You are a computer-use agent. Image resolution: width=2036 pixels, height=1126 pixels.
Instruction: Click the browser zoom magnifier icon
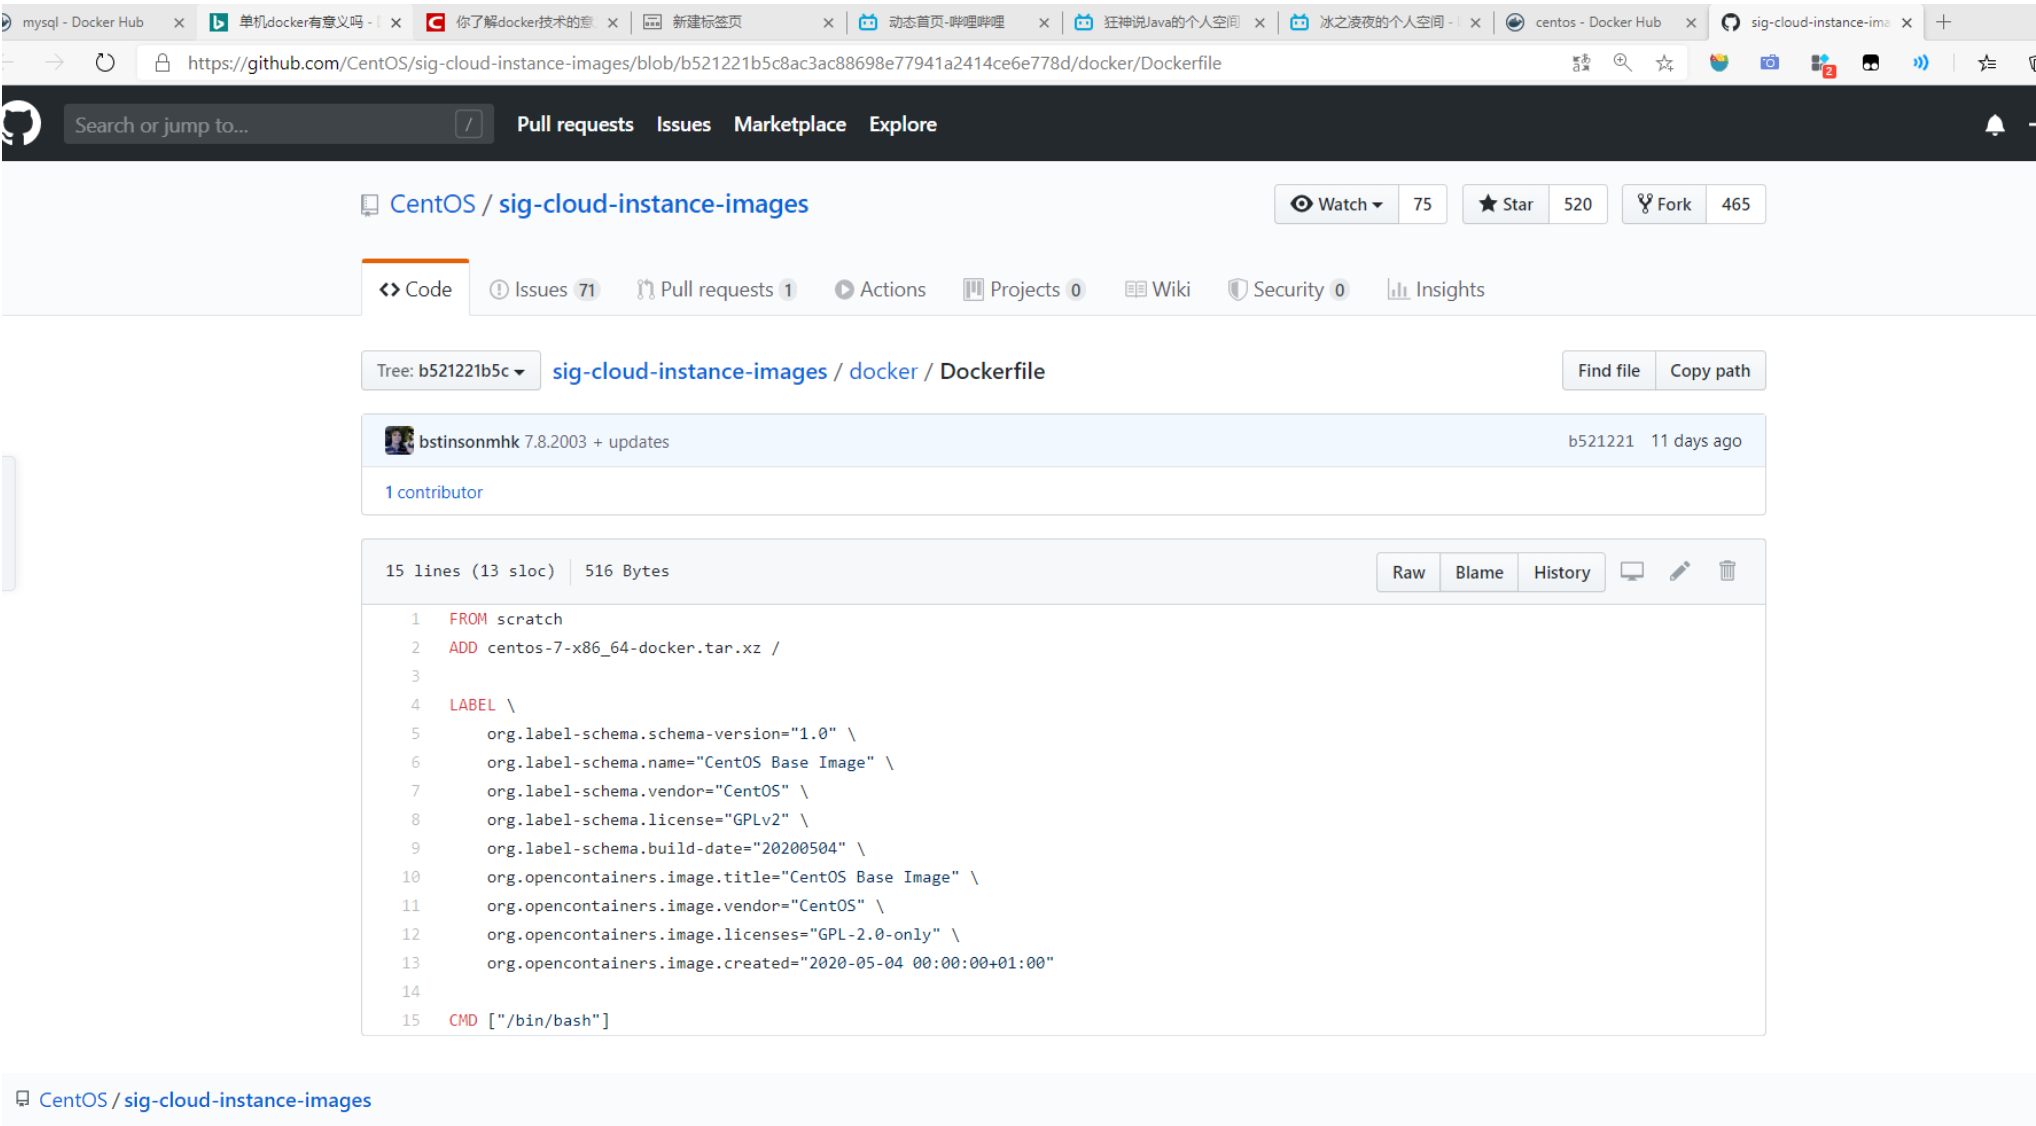tap(1622, 63)
